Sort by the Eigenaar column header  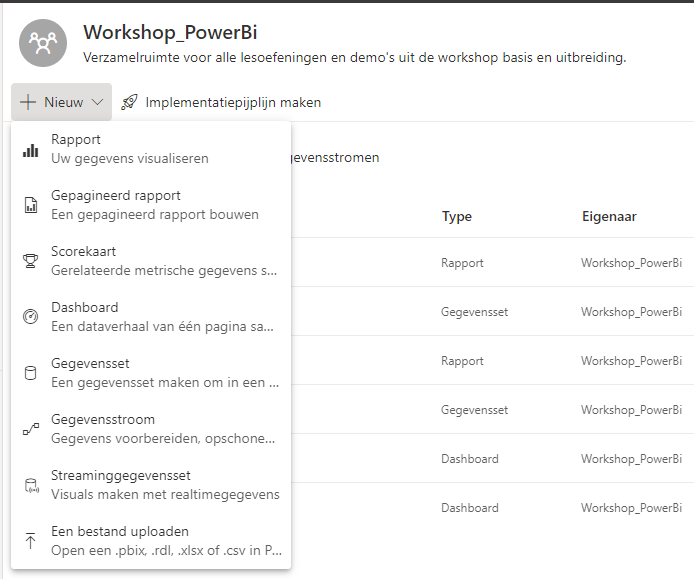pos(609,216)
